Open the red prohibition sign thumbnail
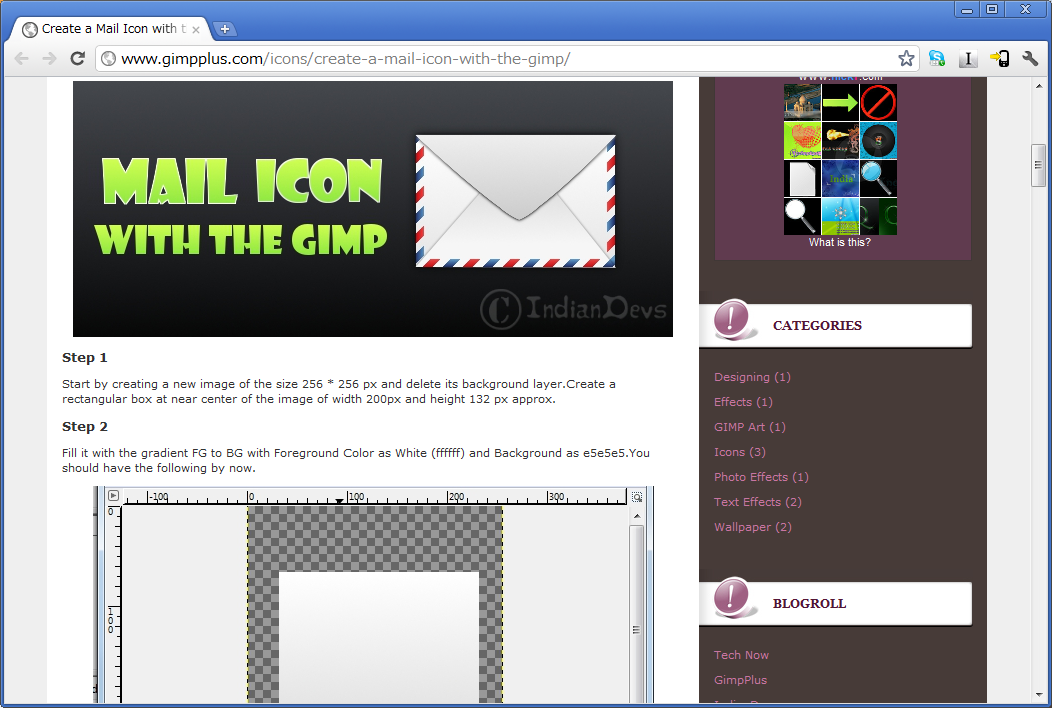Image resolution: width=1052 pixels, height=708 pixels. (x=878, y=102)
